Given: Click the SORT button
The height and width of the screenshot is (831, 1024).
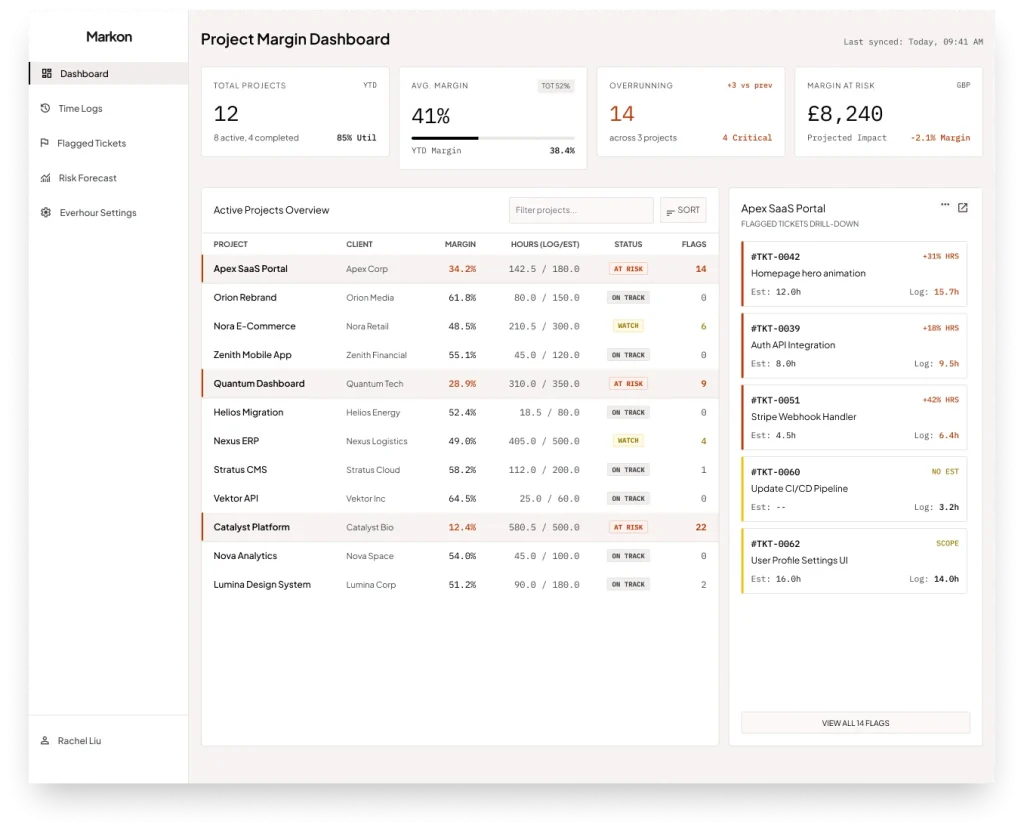Looking at the screenshot, I should (683, 210).
